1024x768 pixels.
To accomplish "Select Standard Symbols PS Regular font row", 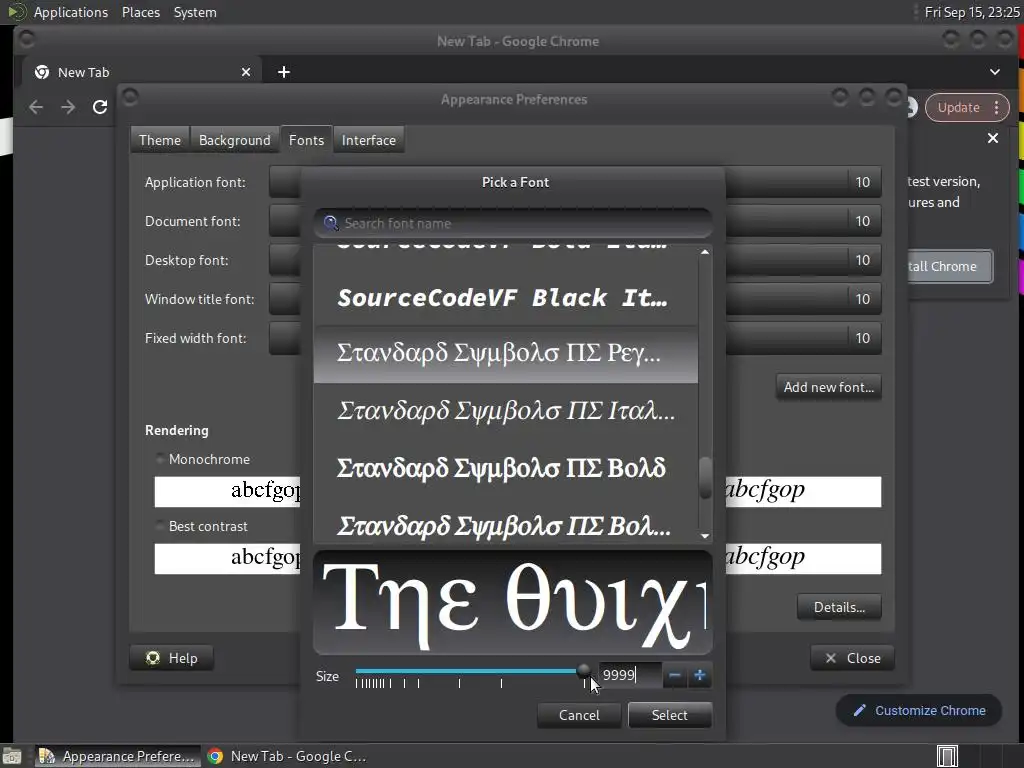I will pos(505,353).
